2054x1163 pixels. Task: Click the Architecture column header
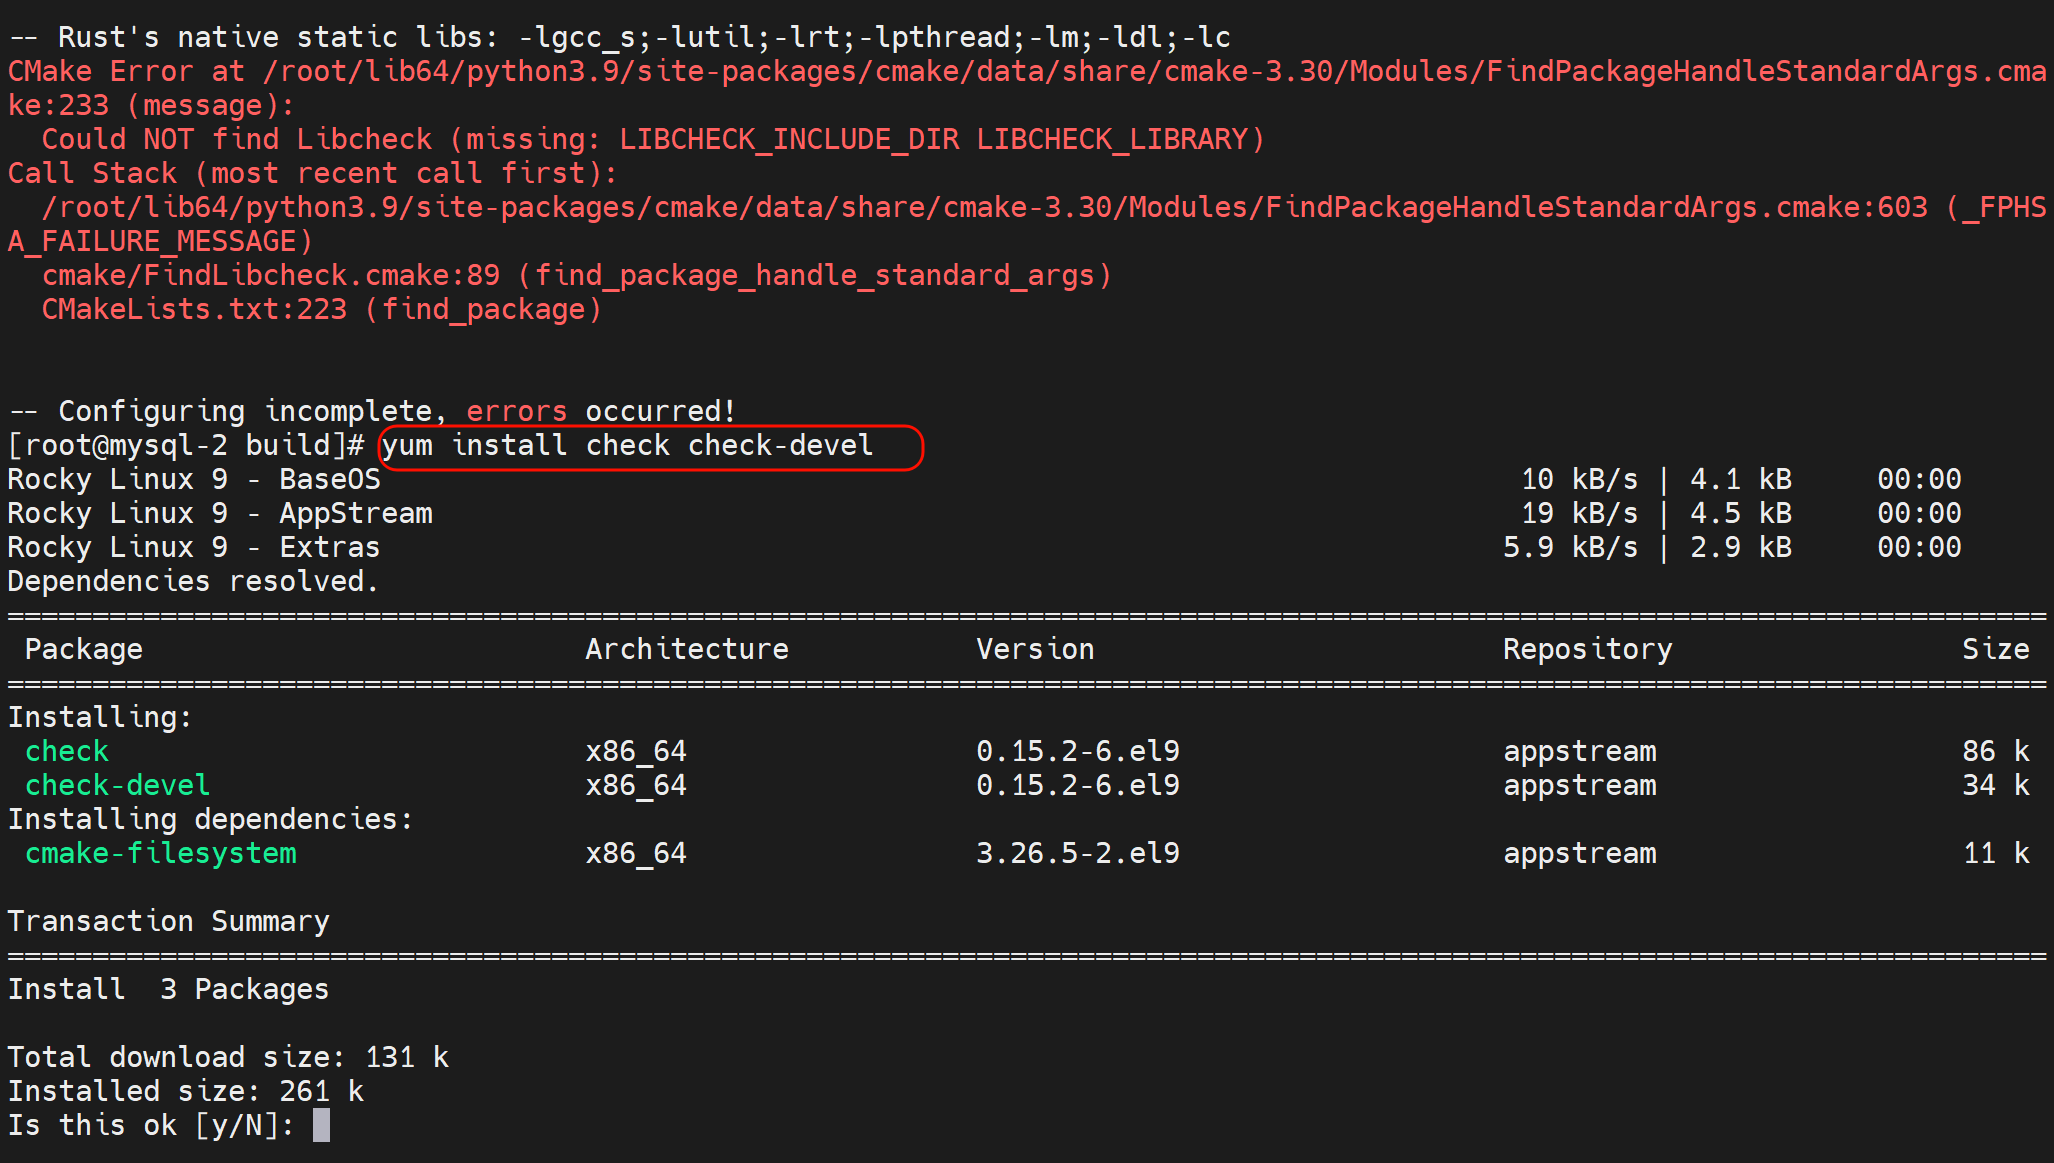click(687, 649)
